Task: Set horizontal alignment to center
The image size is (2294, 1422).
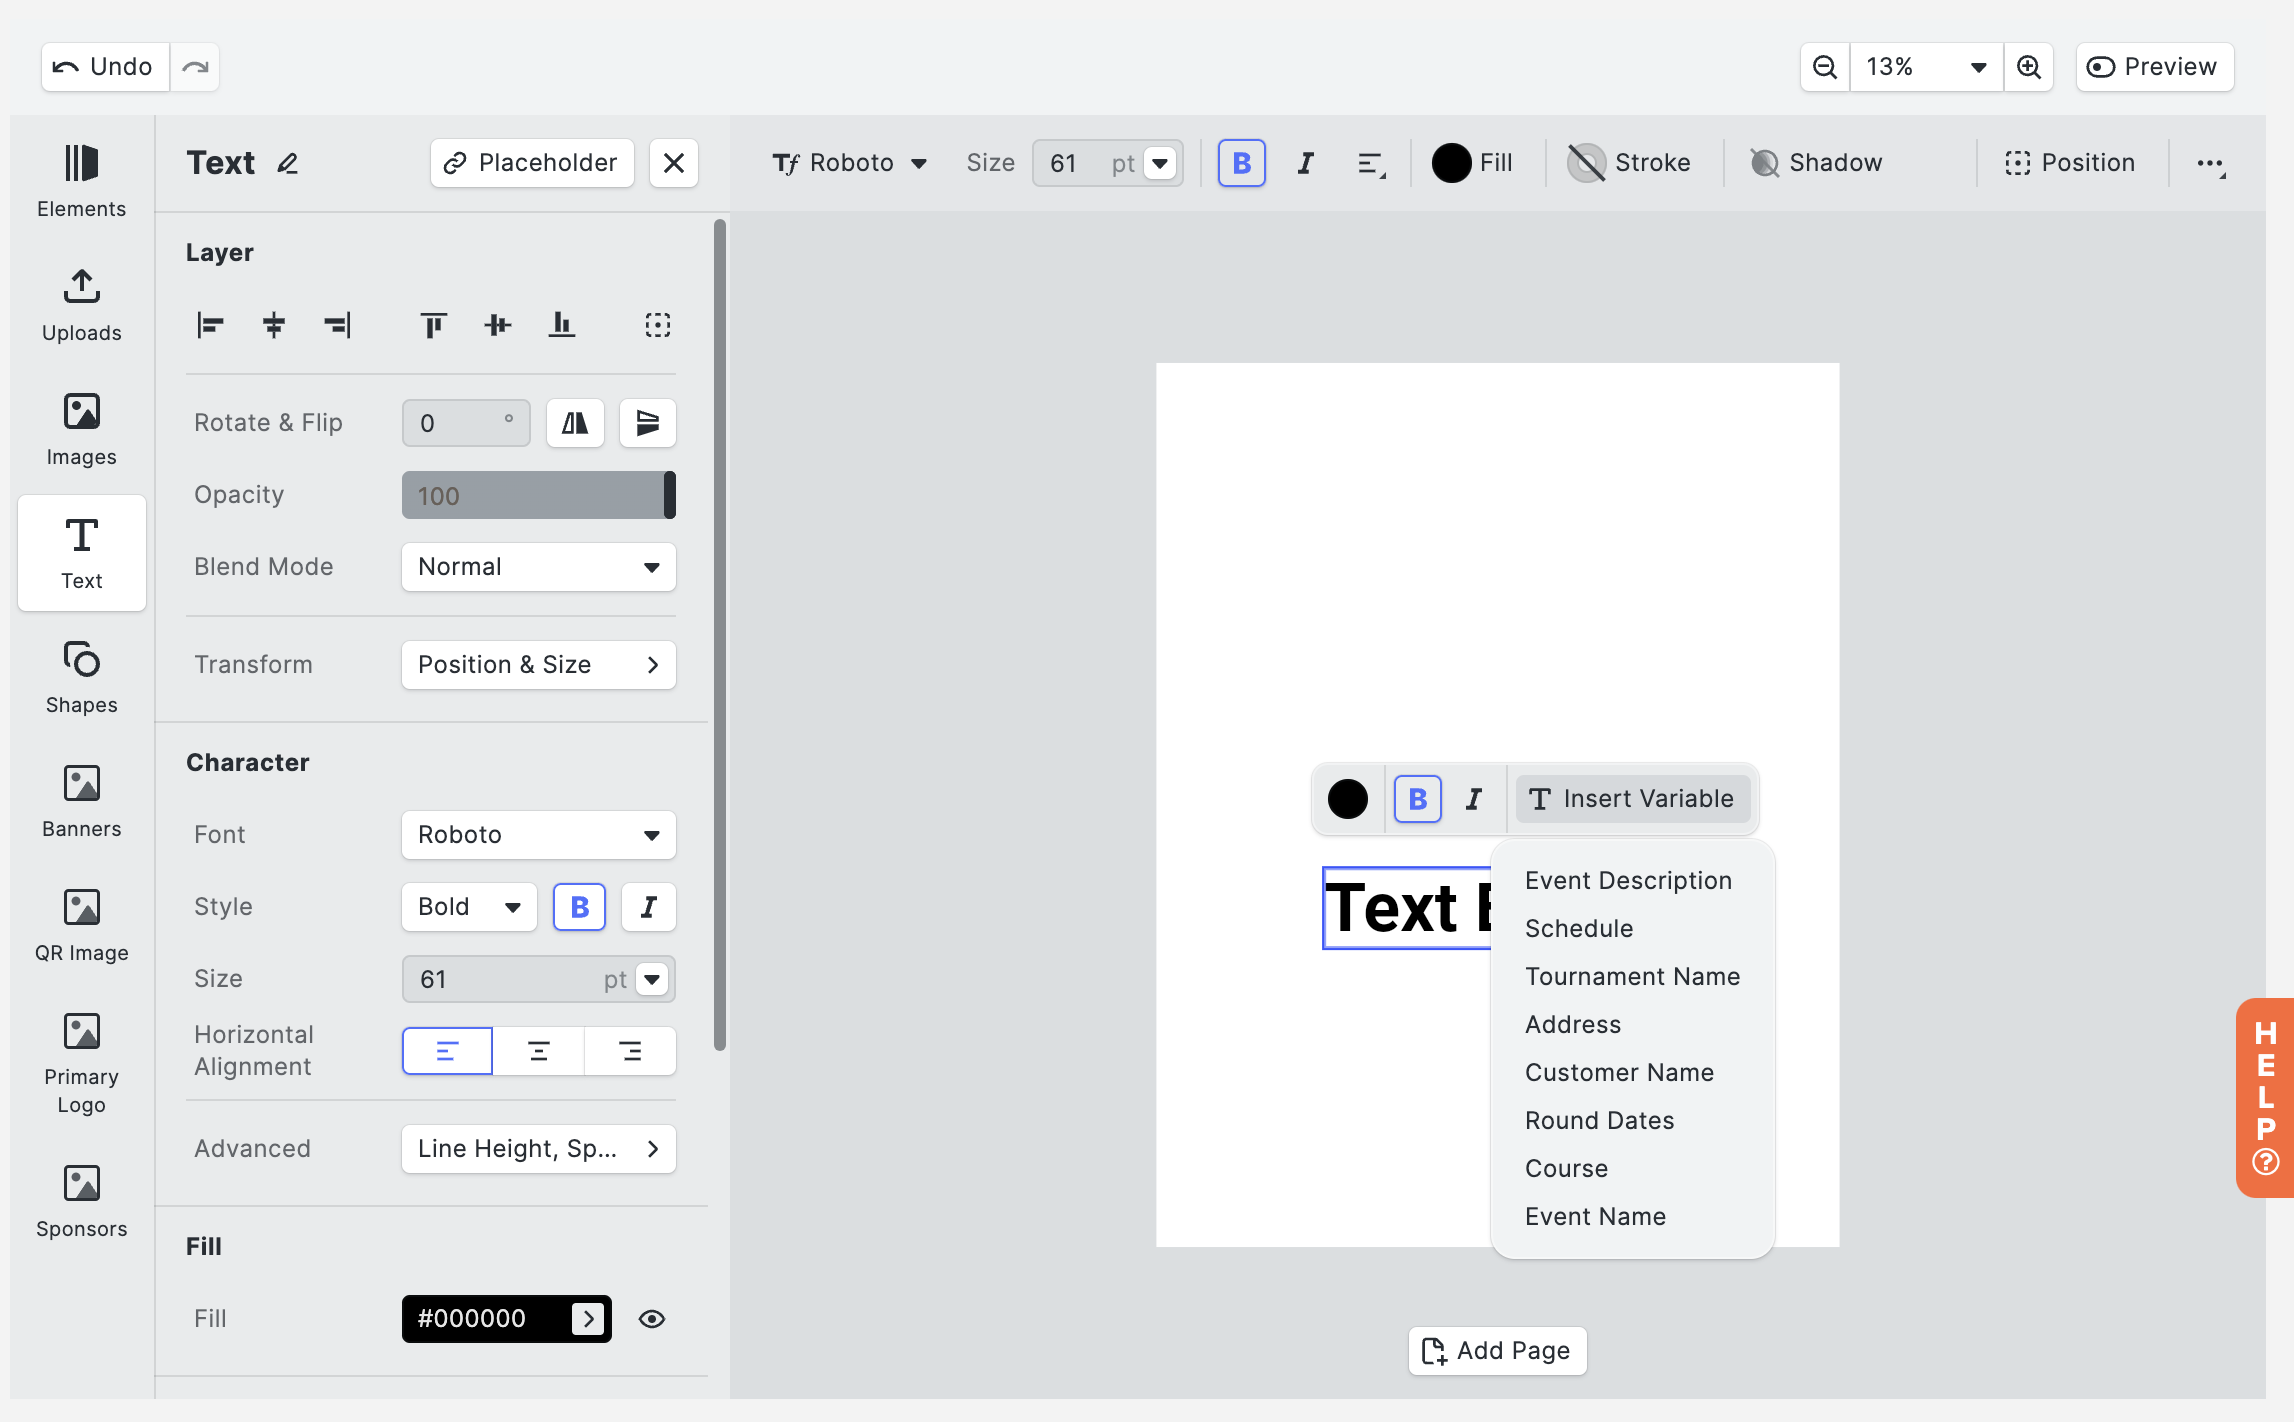Action: [539, 1051]
